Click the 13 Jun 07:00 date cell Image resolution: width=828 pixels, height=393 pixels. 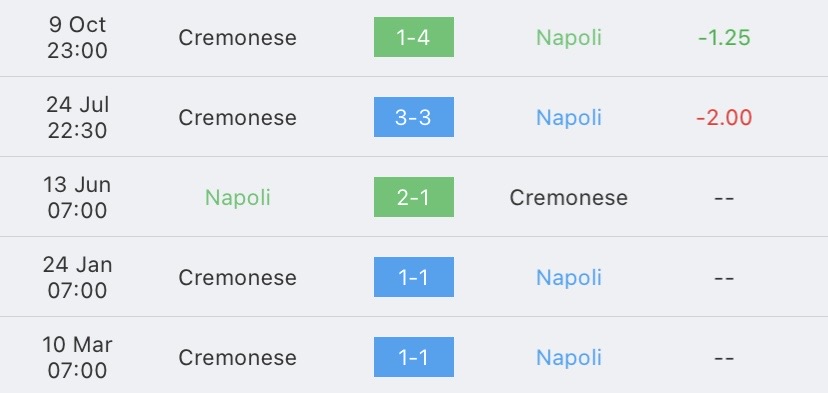pos(77,198)
